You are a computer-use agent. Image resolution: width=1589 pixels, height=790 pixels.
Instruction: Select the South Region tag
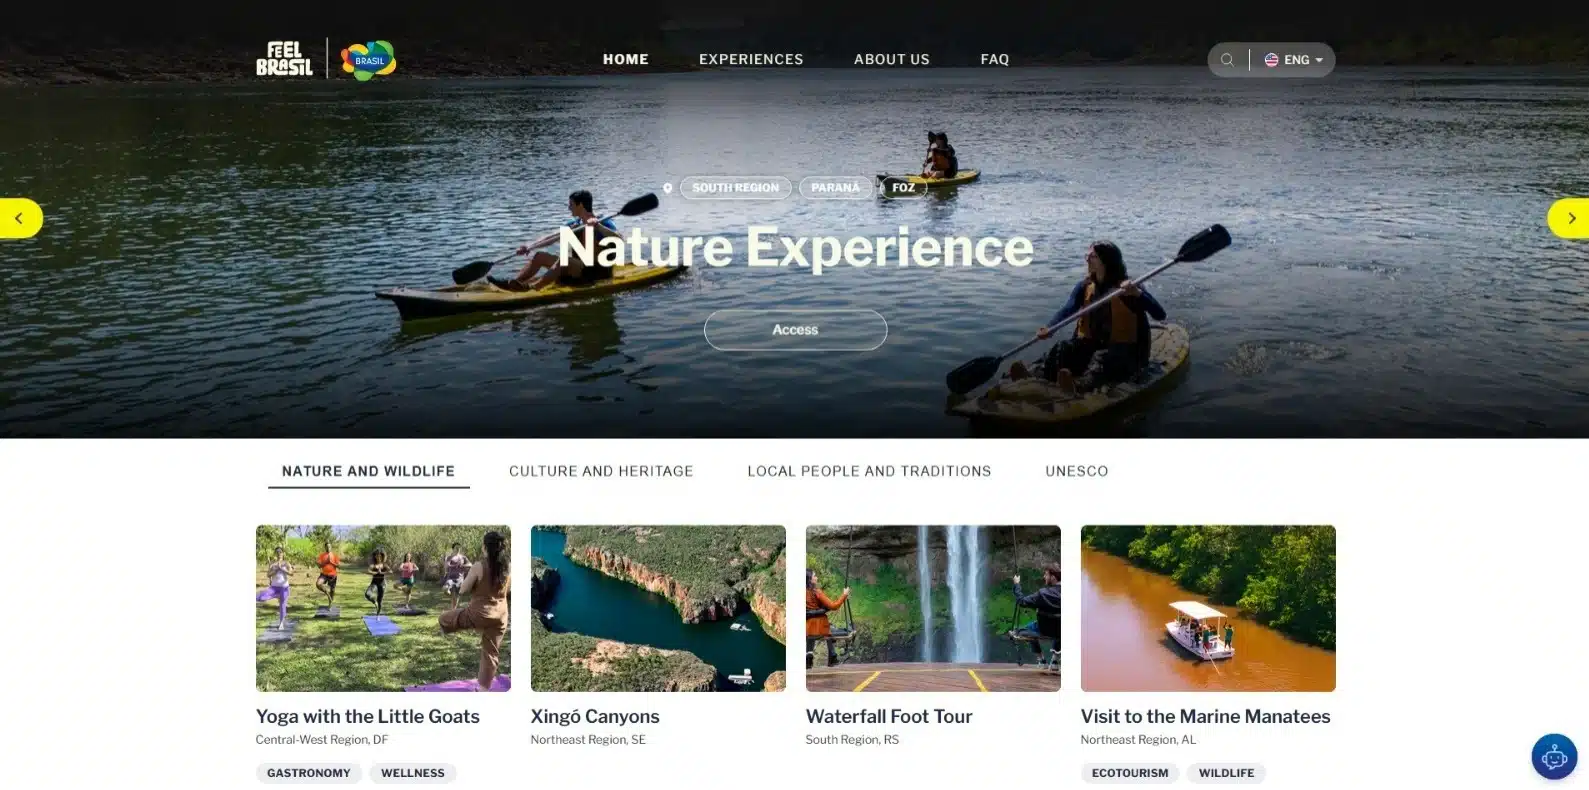(x=735, y=188)
